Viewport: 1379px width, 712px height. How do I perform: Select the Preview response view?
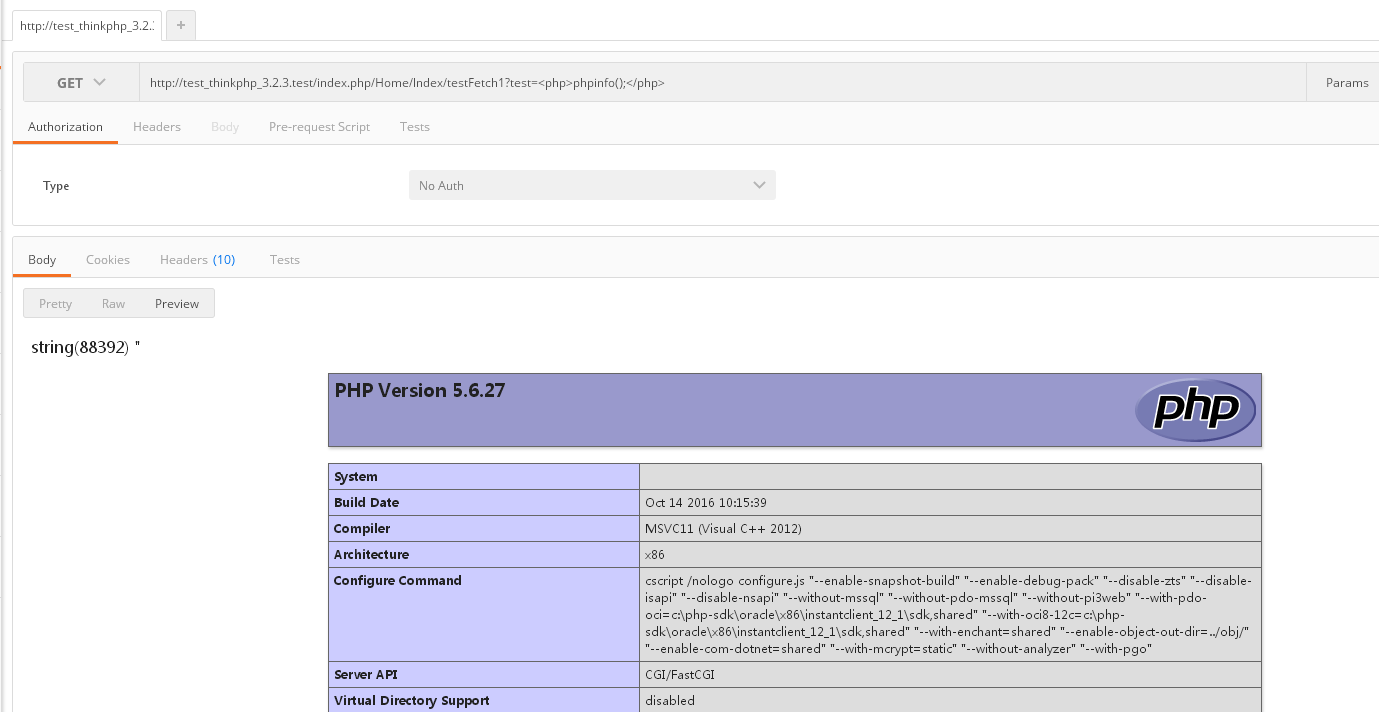pyautogui.click(x=177, y=304)
